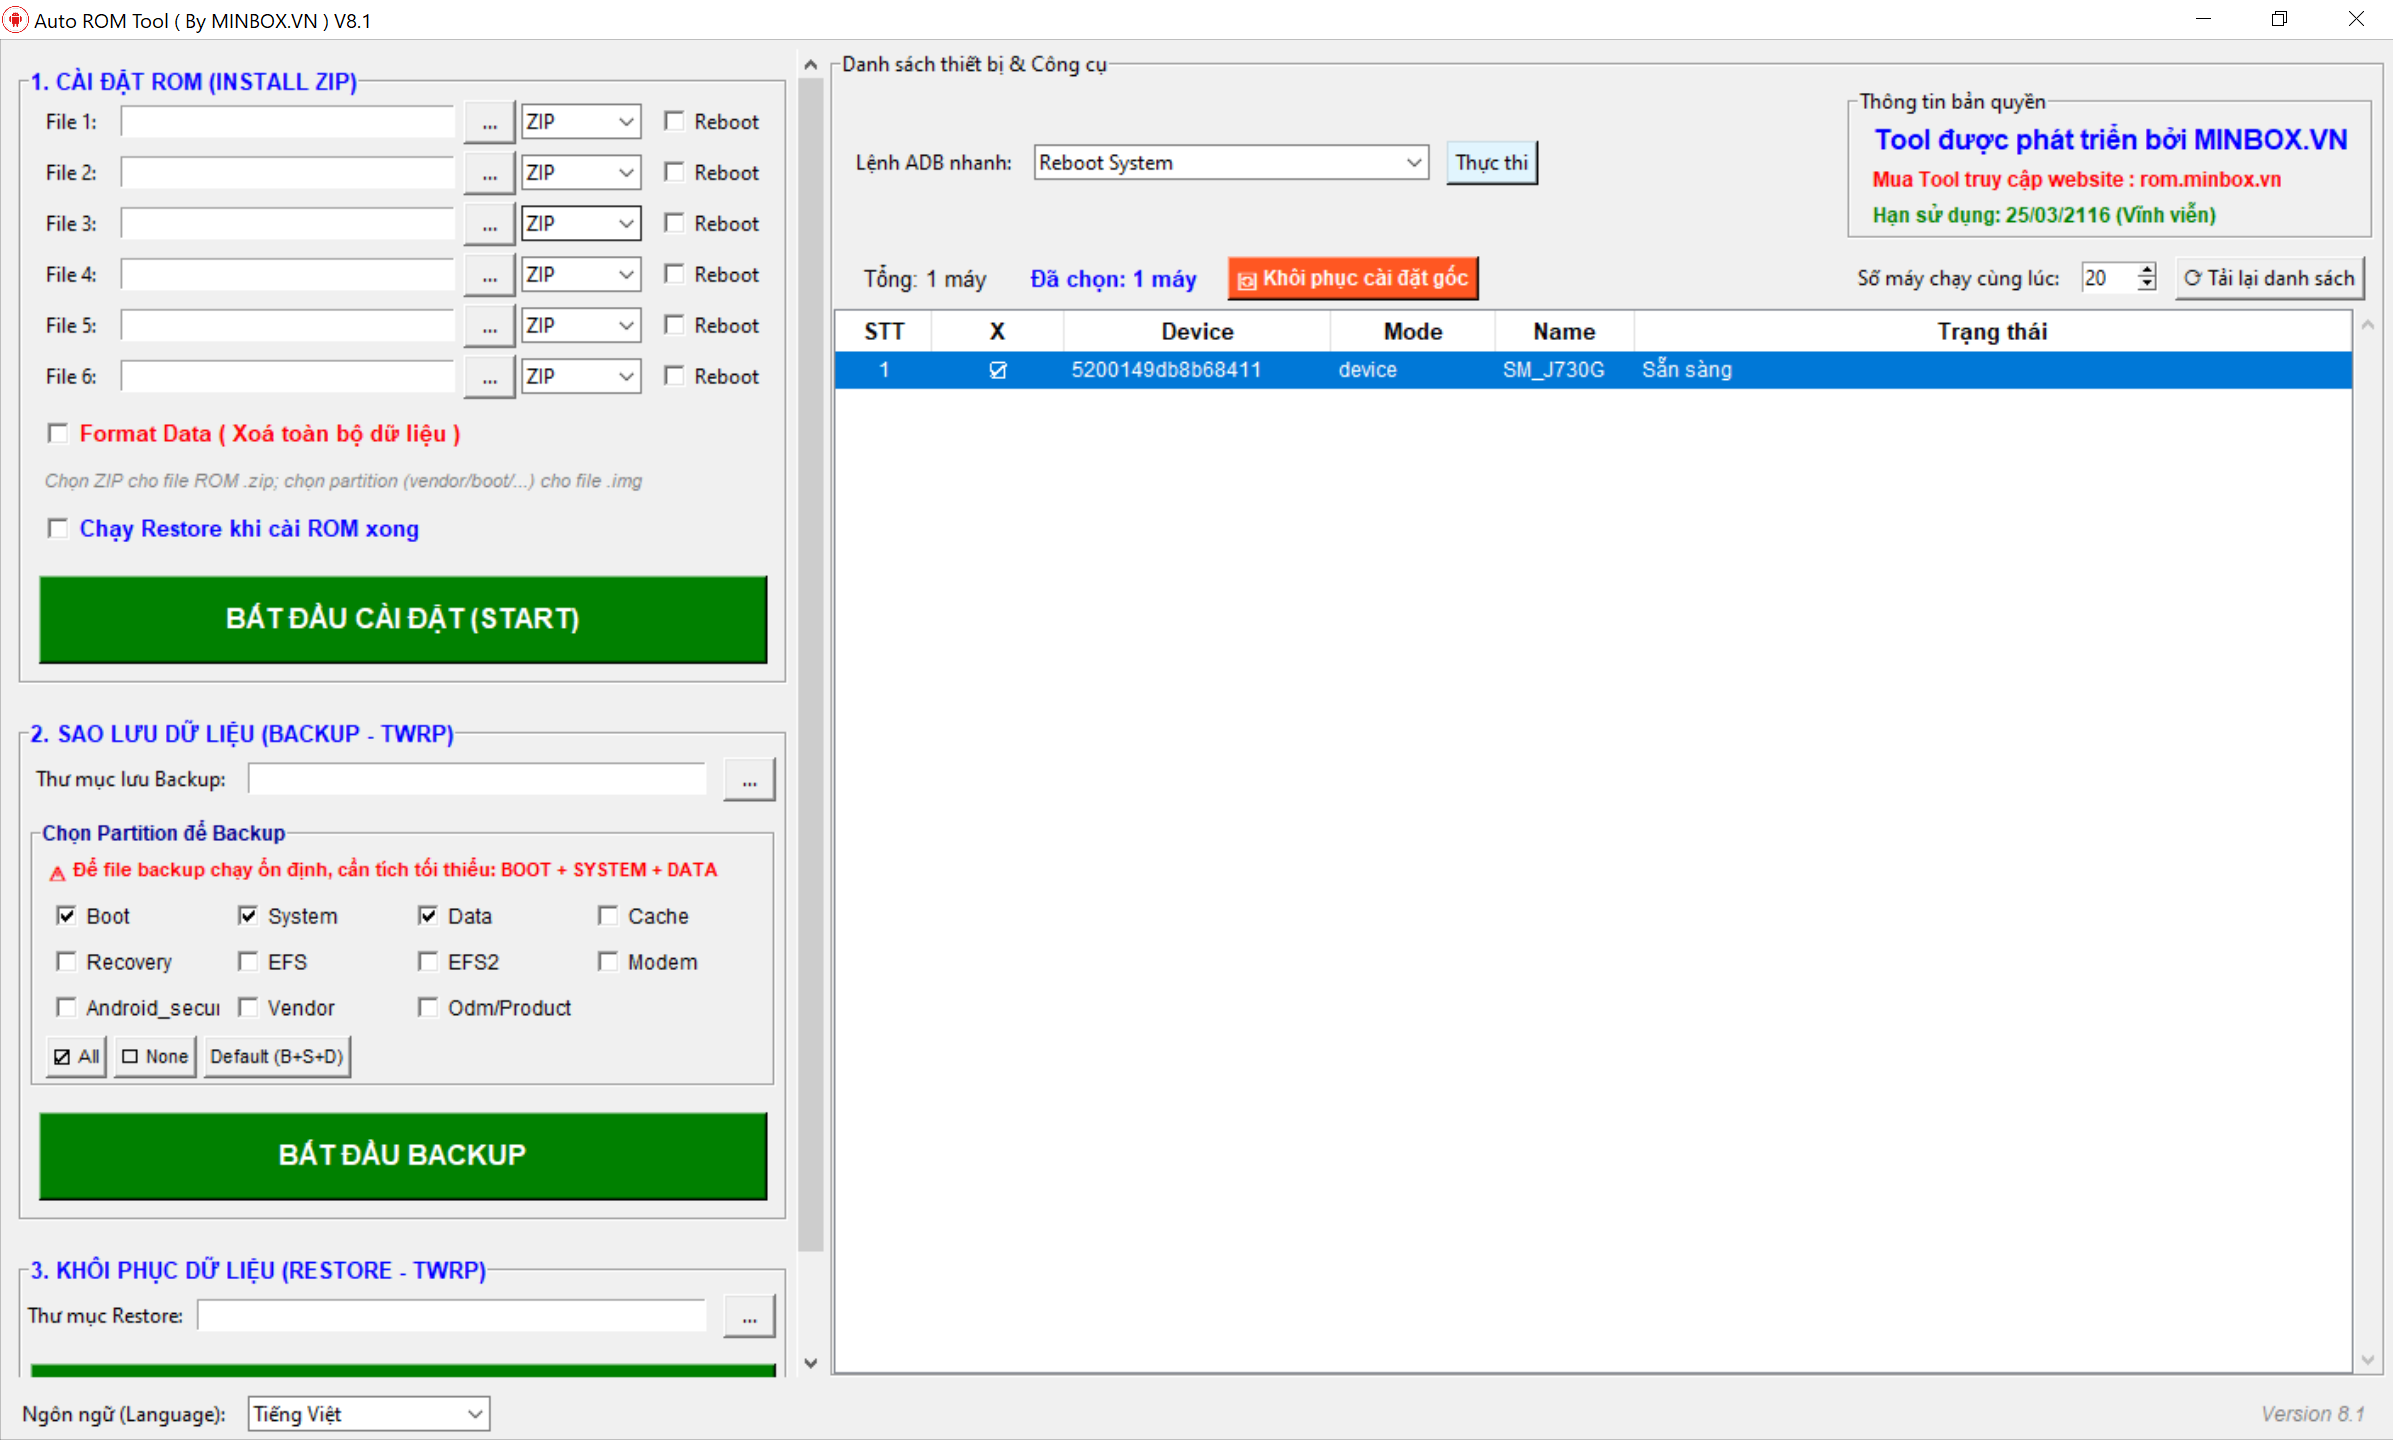The image size is (2393, 1440).
Task: Increase the concurrent devices spinner value
Action: click(x=2147, y=270)
